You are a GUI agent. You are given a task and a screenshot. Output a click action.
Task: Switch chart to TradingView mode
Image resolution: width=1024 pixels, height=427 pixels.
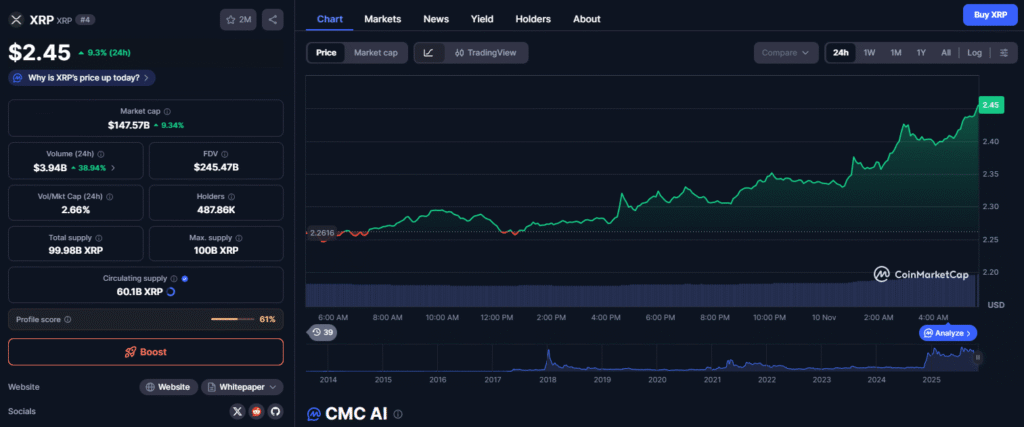485,53
